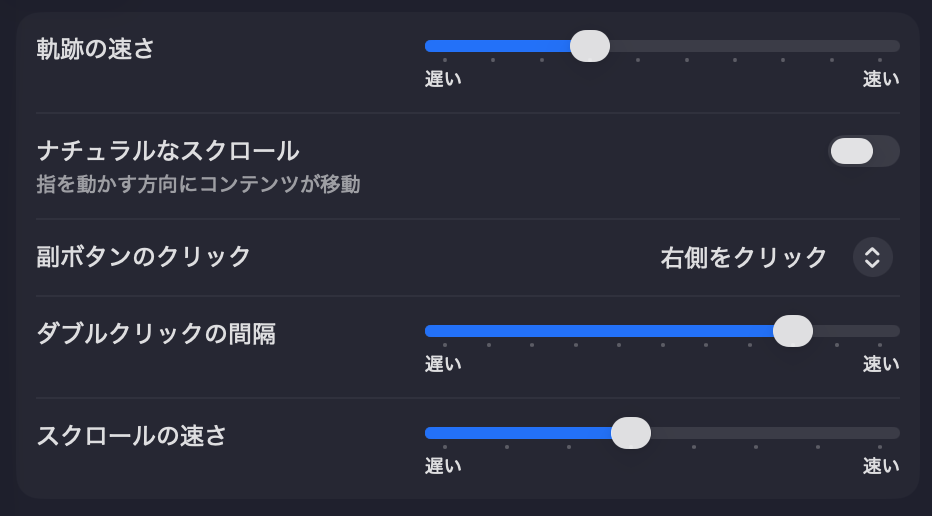Click the スクロールの速さ label
This screenshot has width=932, height=516.
131,436
